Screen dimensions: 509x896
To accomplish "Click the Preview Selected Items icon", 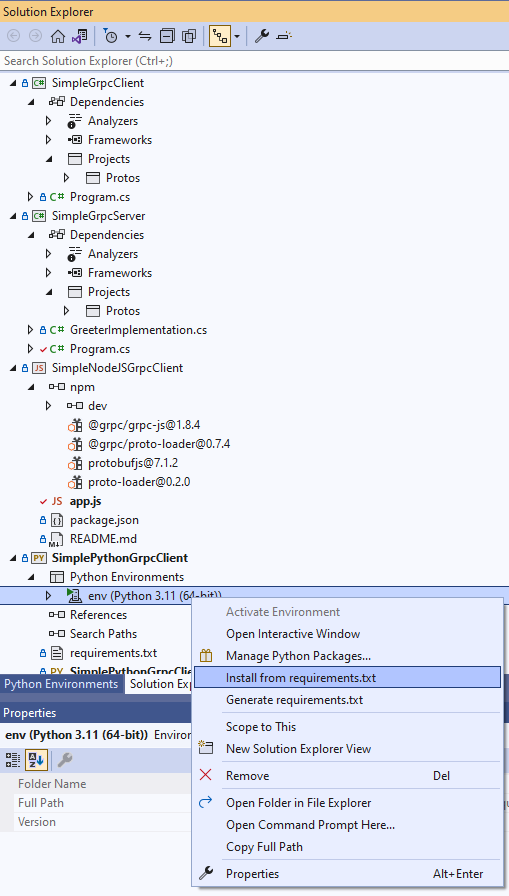I will (283, 37).
